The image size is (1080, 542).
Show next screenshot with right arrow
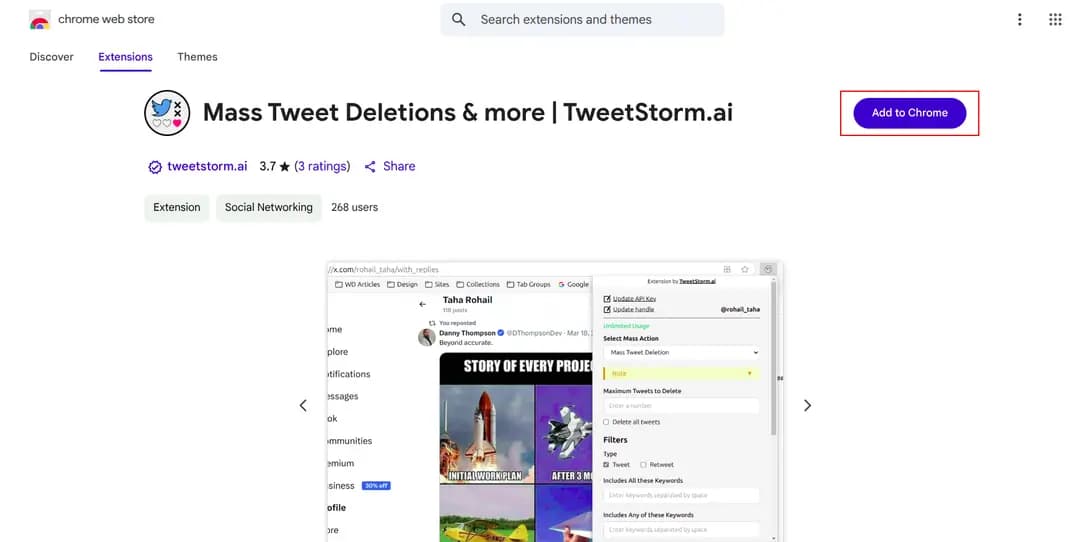click(x=807, y=406)
